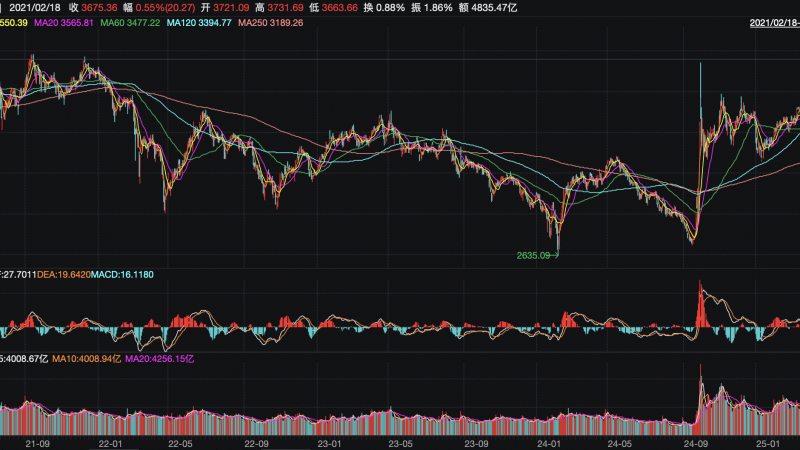Click the 23-05 time axis label
This screenshot has height=450, width=800.
tap(400, 441)
